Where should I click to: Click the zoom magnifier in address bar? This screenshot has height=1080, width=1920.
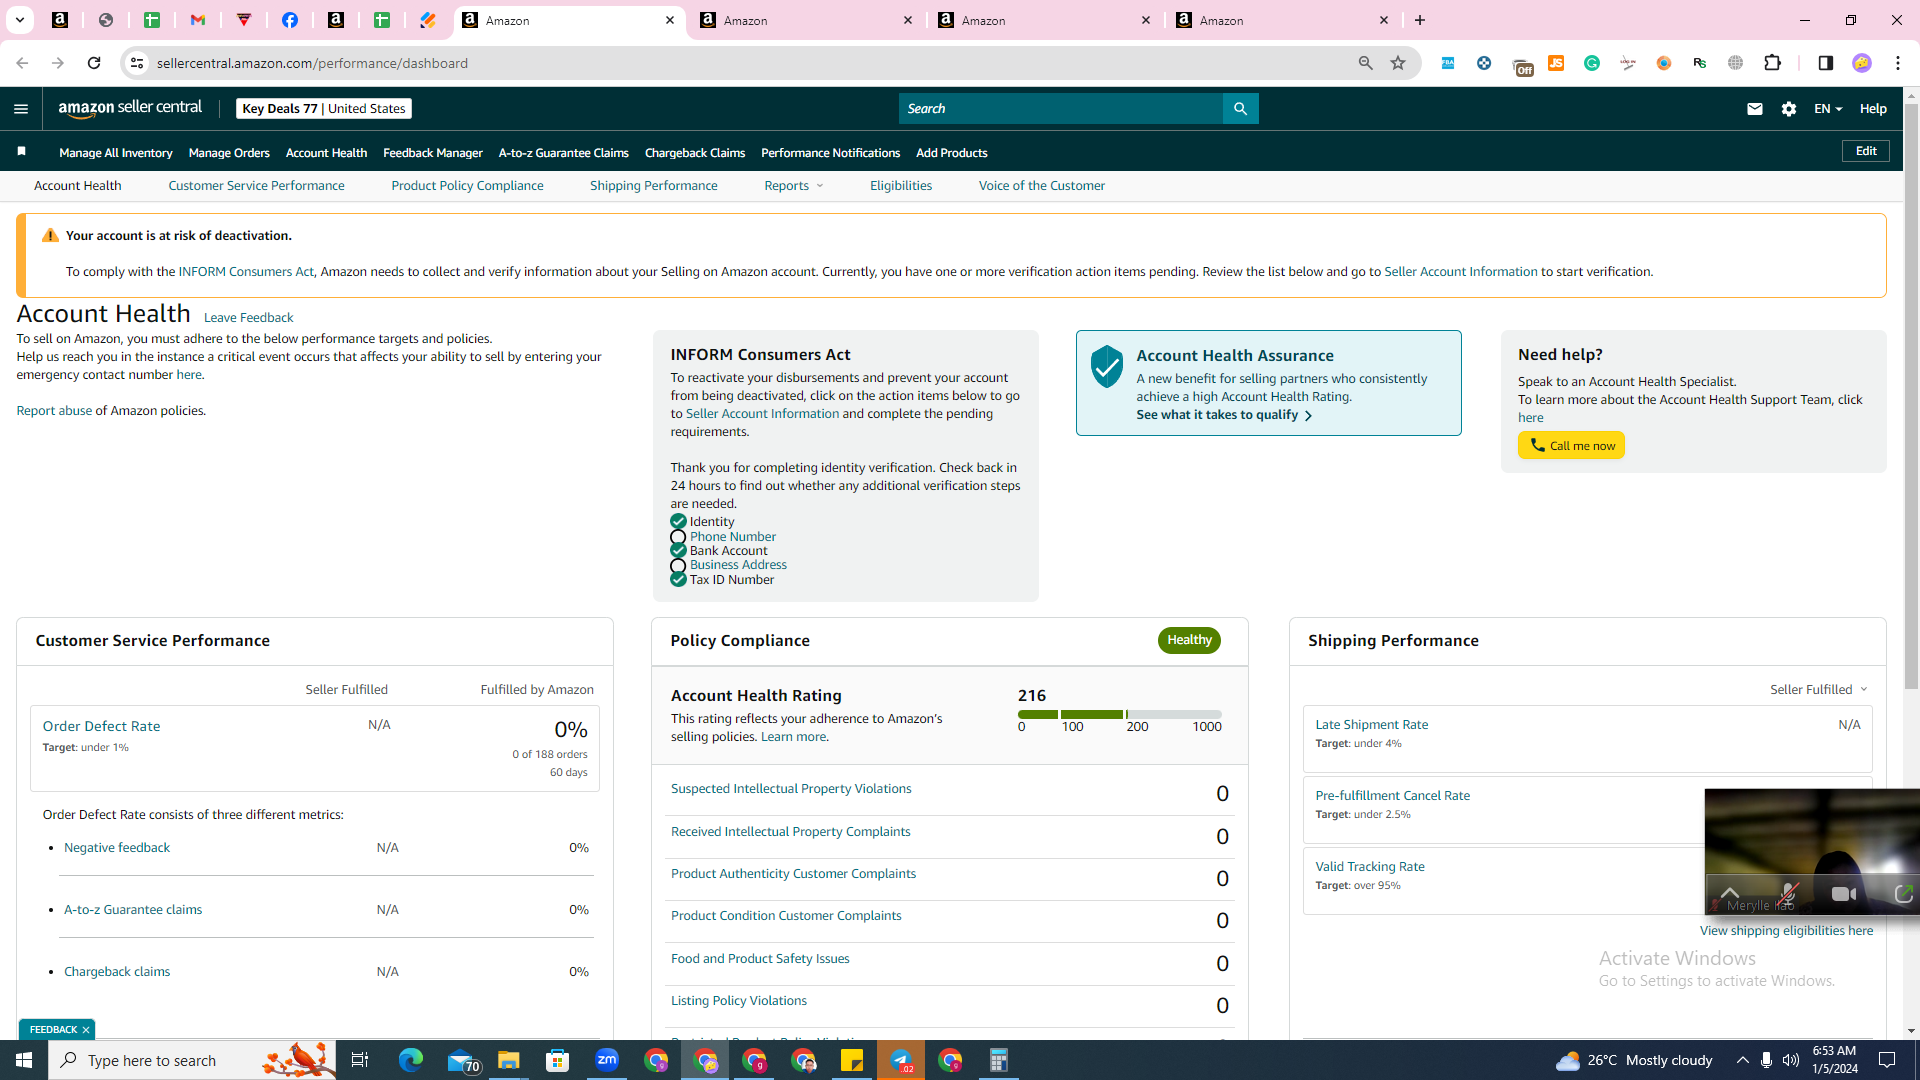point(1365,63)
